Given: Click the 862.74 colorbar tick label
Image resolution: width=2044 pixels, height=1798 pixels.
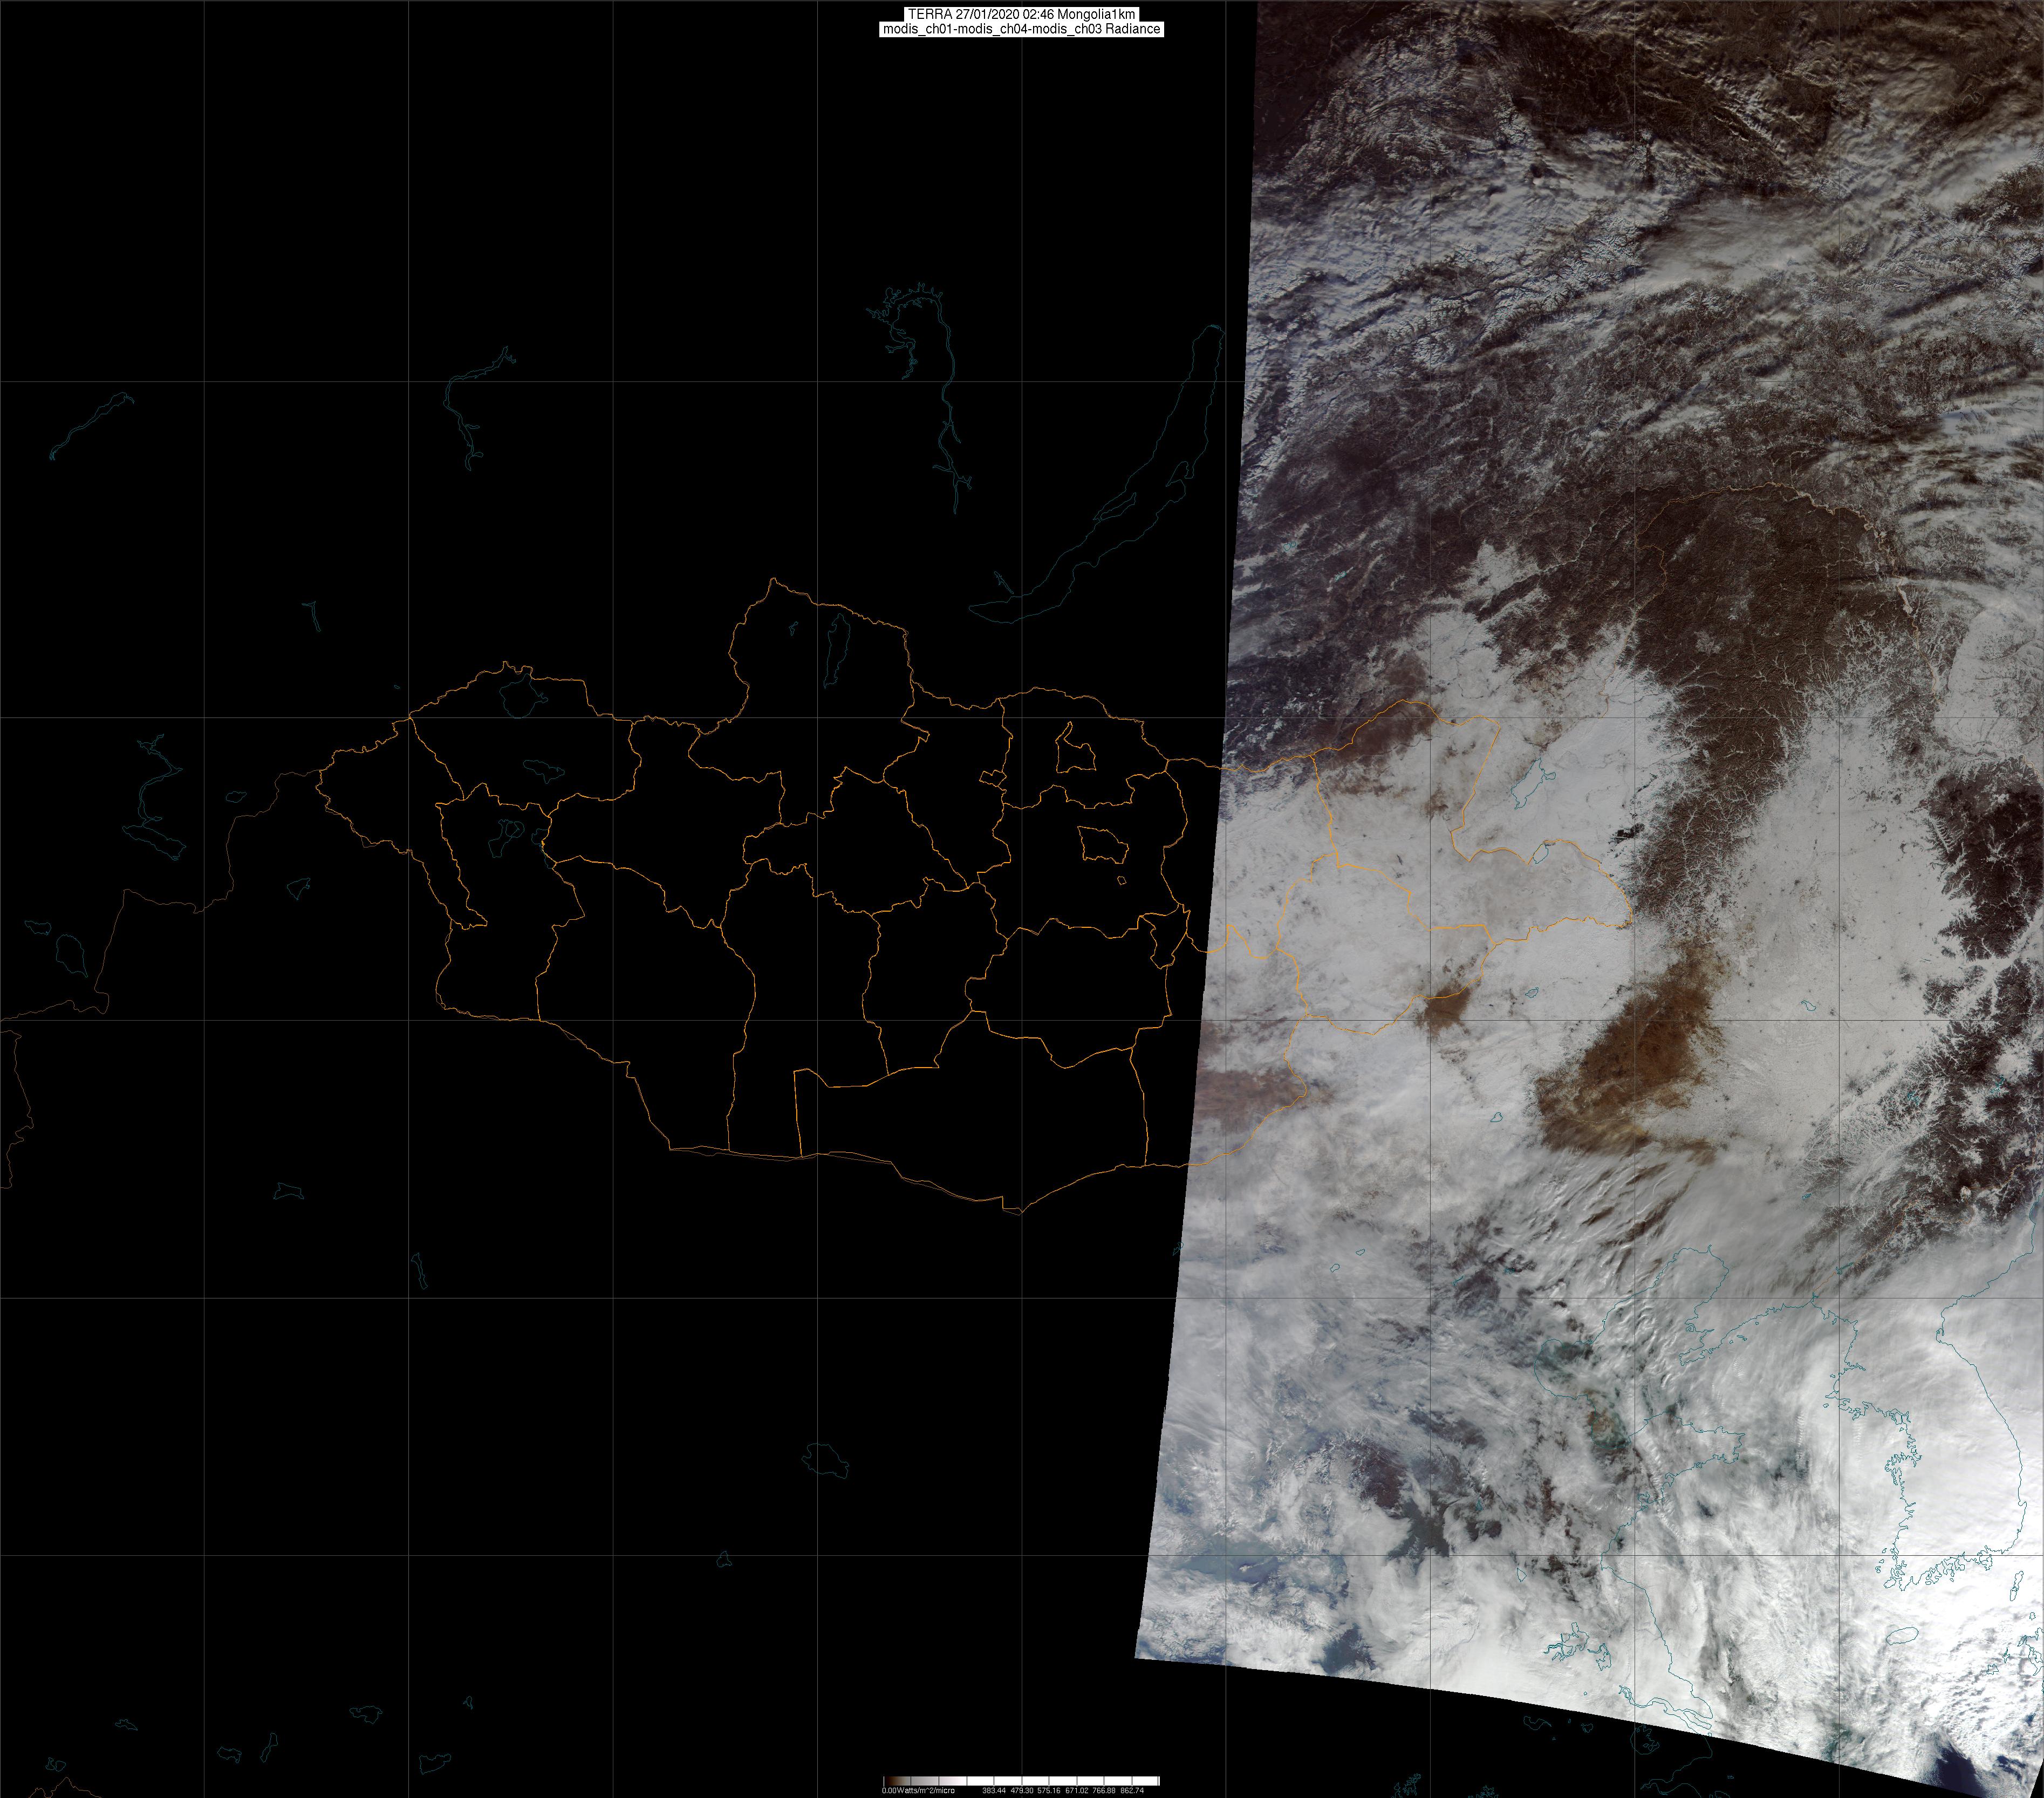Looking at the screenshot, I should click(x=1132, y=1791).
